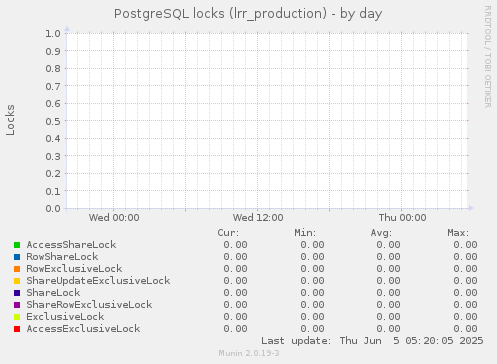Click the blue RowShareLock color swatch

(17, 257)
